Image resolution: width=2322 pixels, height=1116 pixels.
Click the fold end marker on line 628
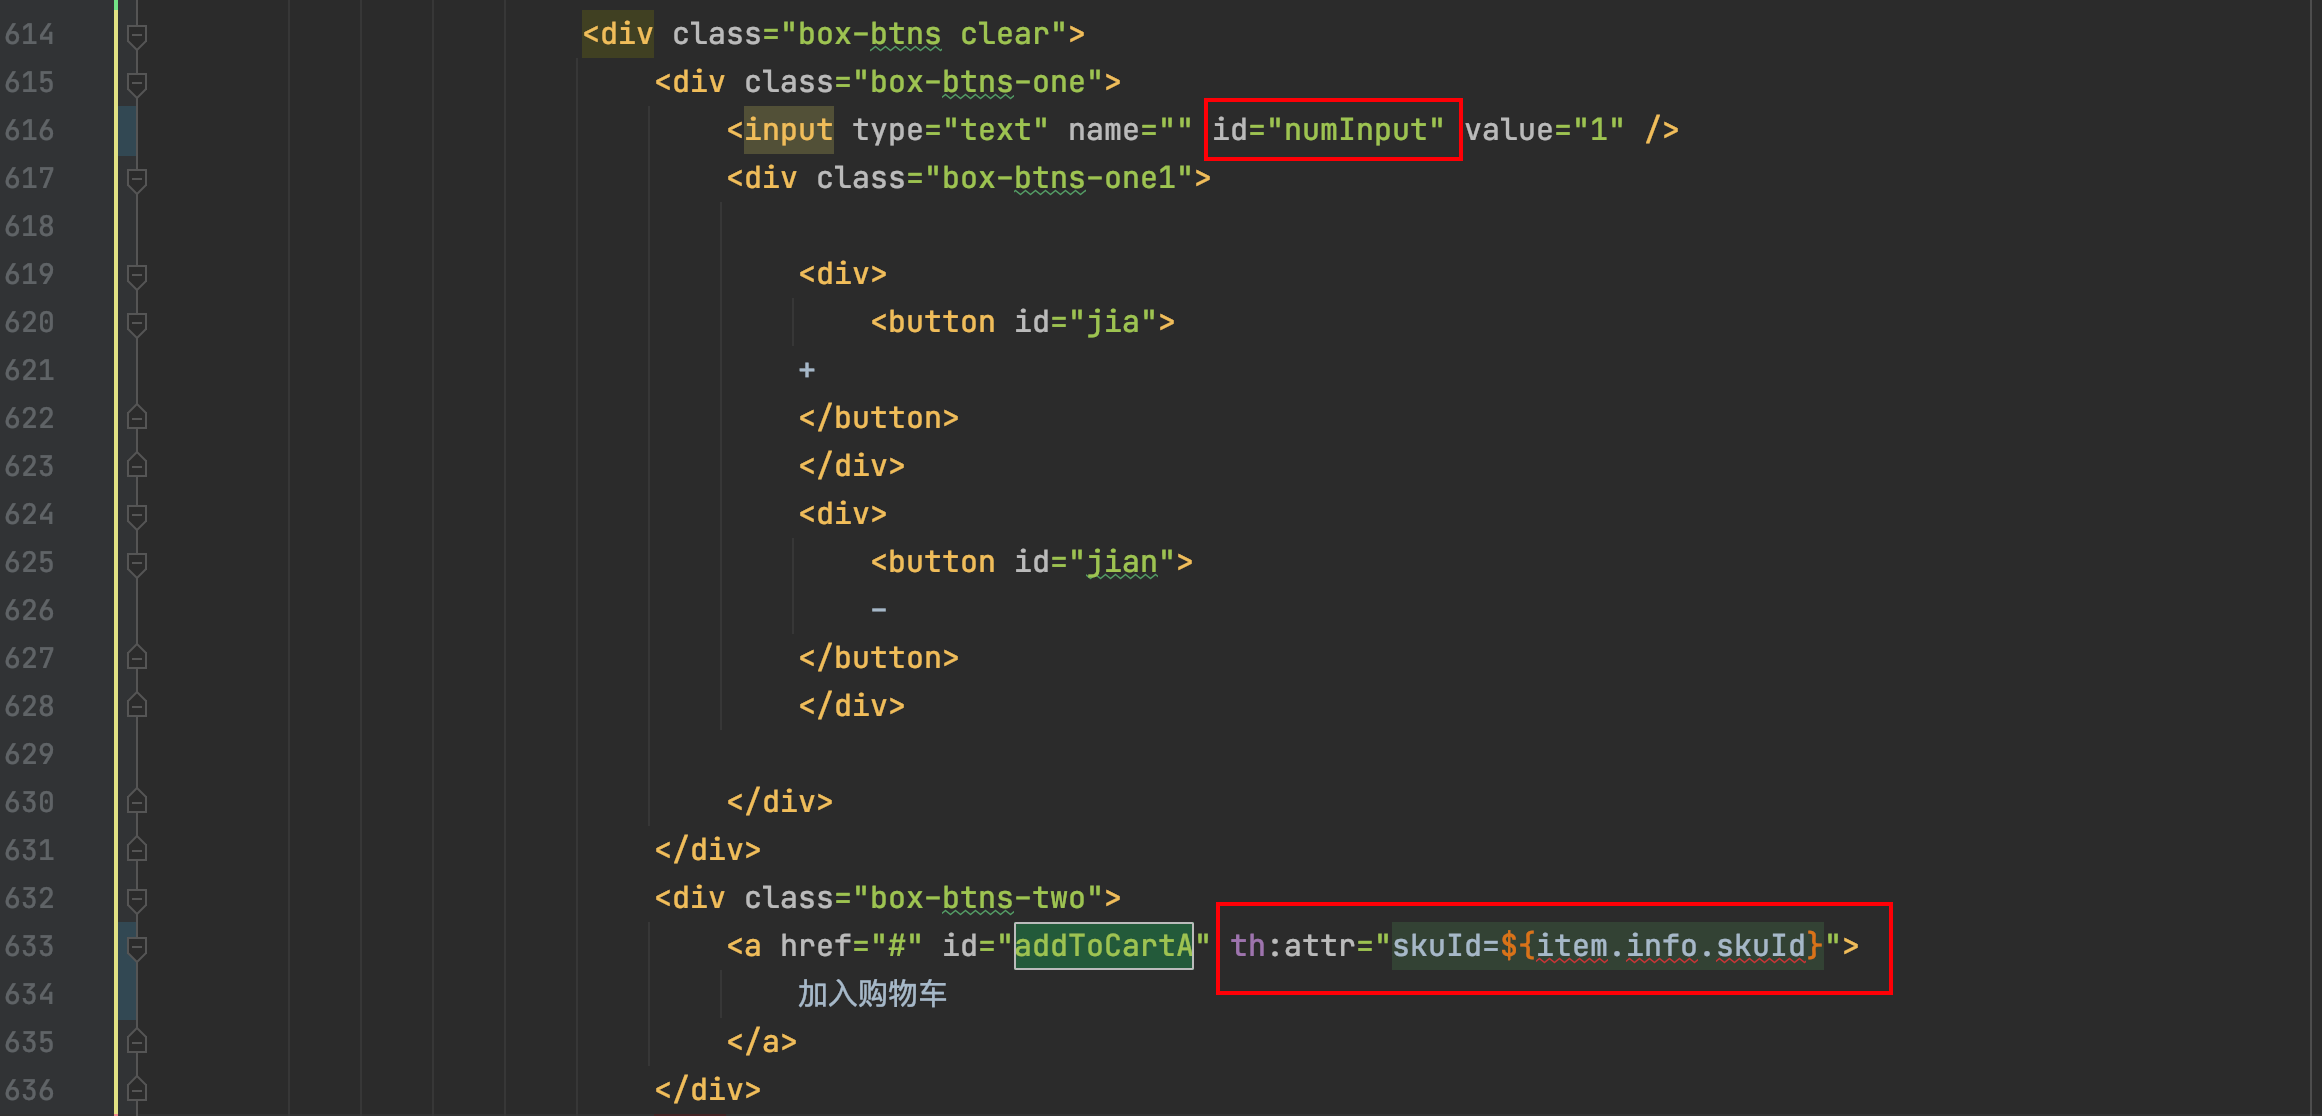(137, 706)
